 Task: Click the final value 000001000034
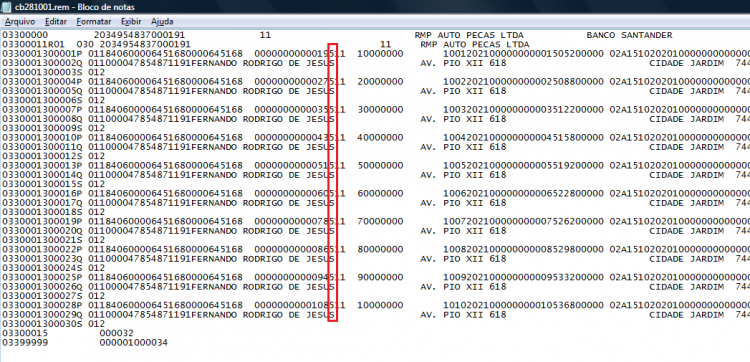134,342
